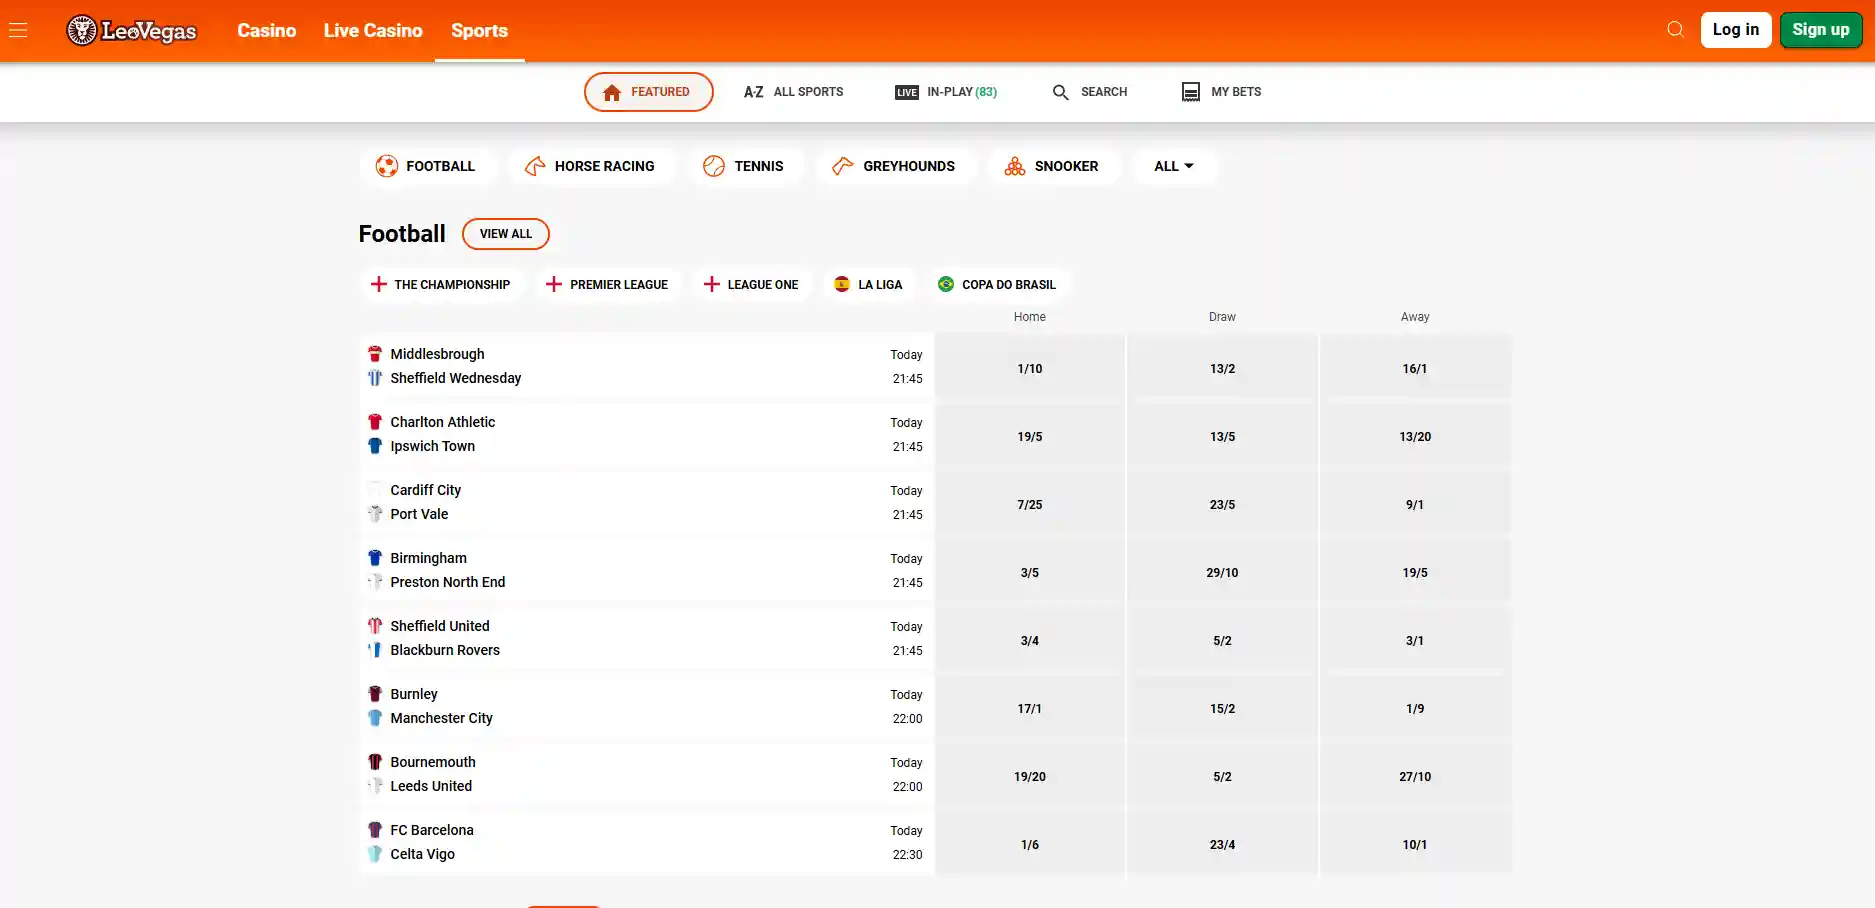Image resolution: width=1875 pixels, height=908 pixels.
Task: Select Port Vale away odds 9/1
Action: click(x=1415, y=505)
